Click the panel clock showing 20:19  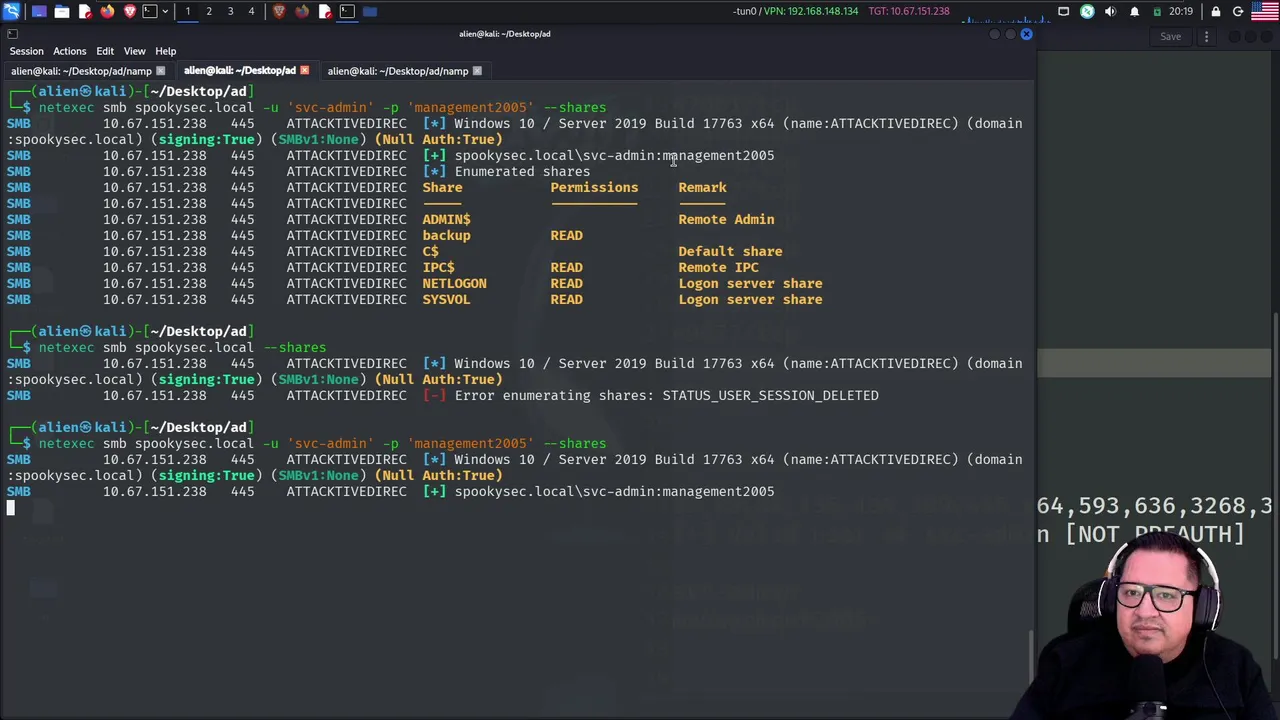pyautogui.click(x=1181, y=11)
